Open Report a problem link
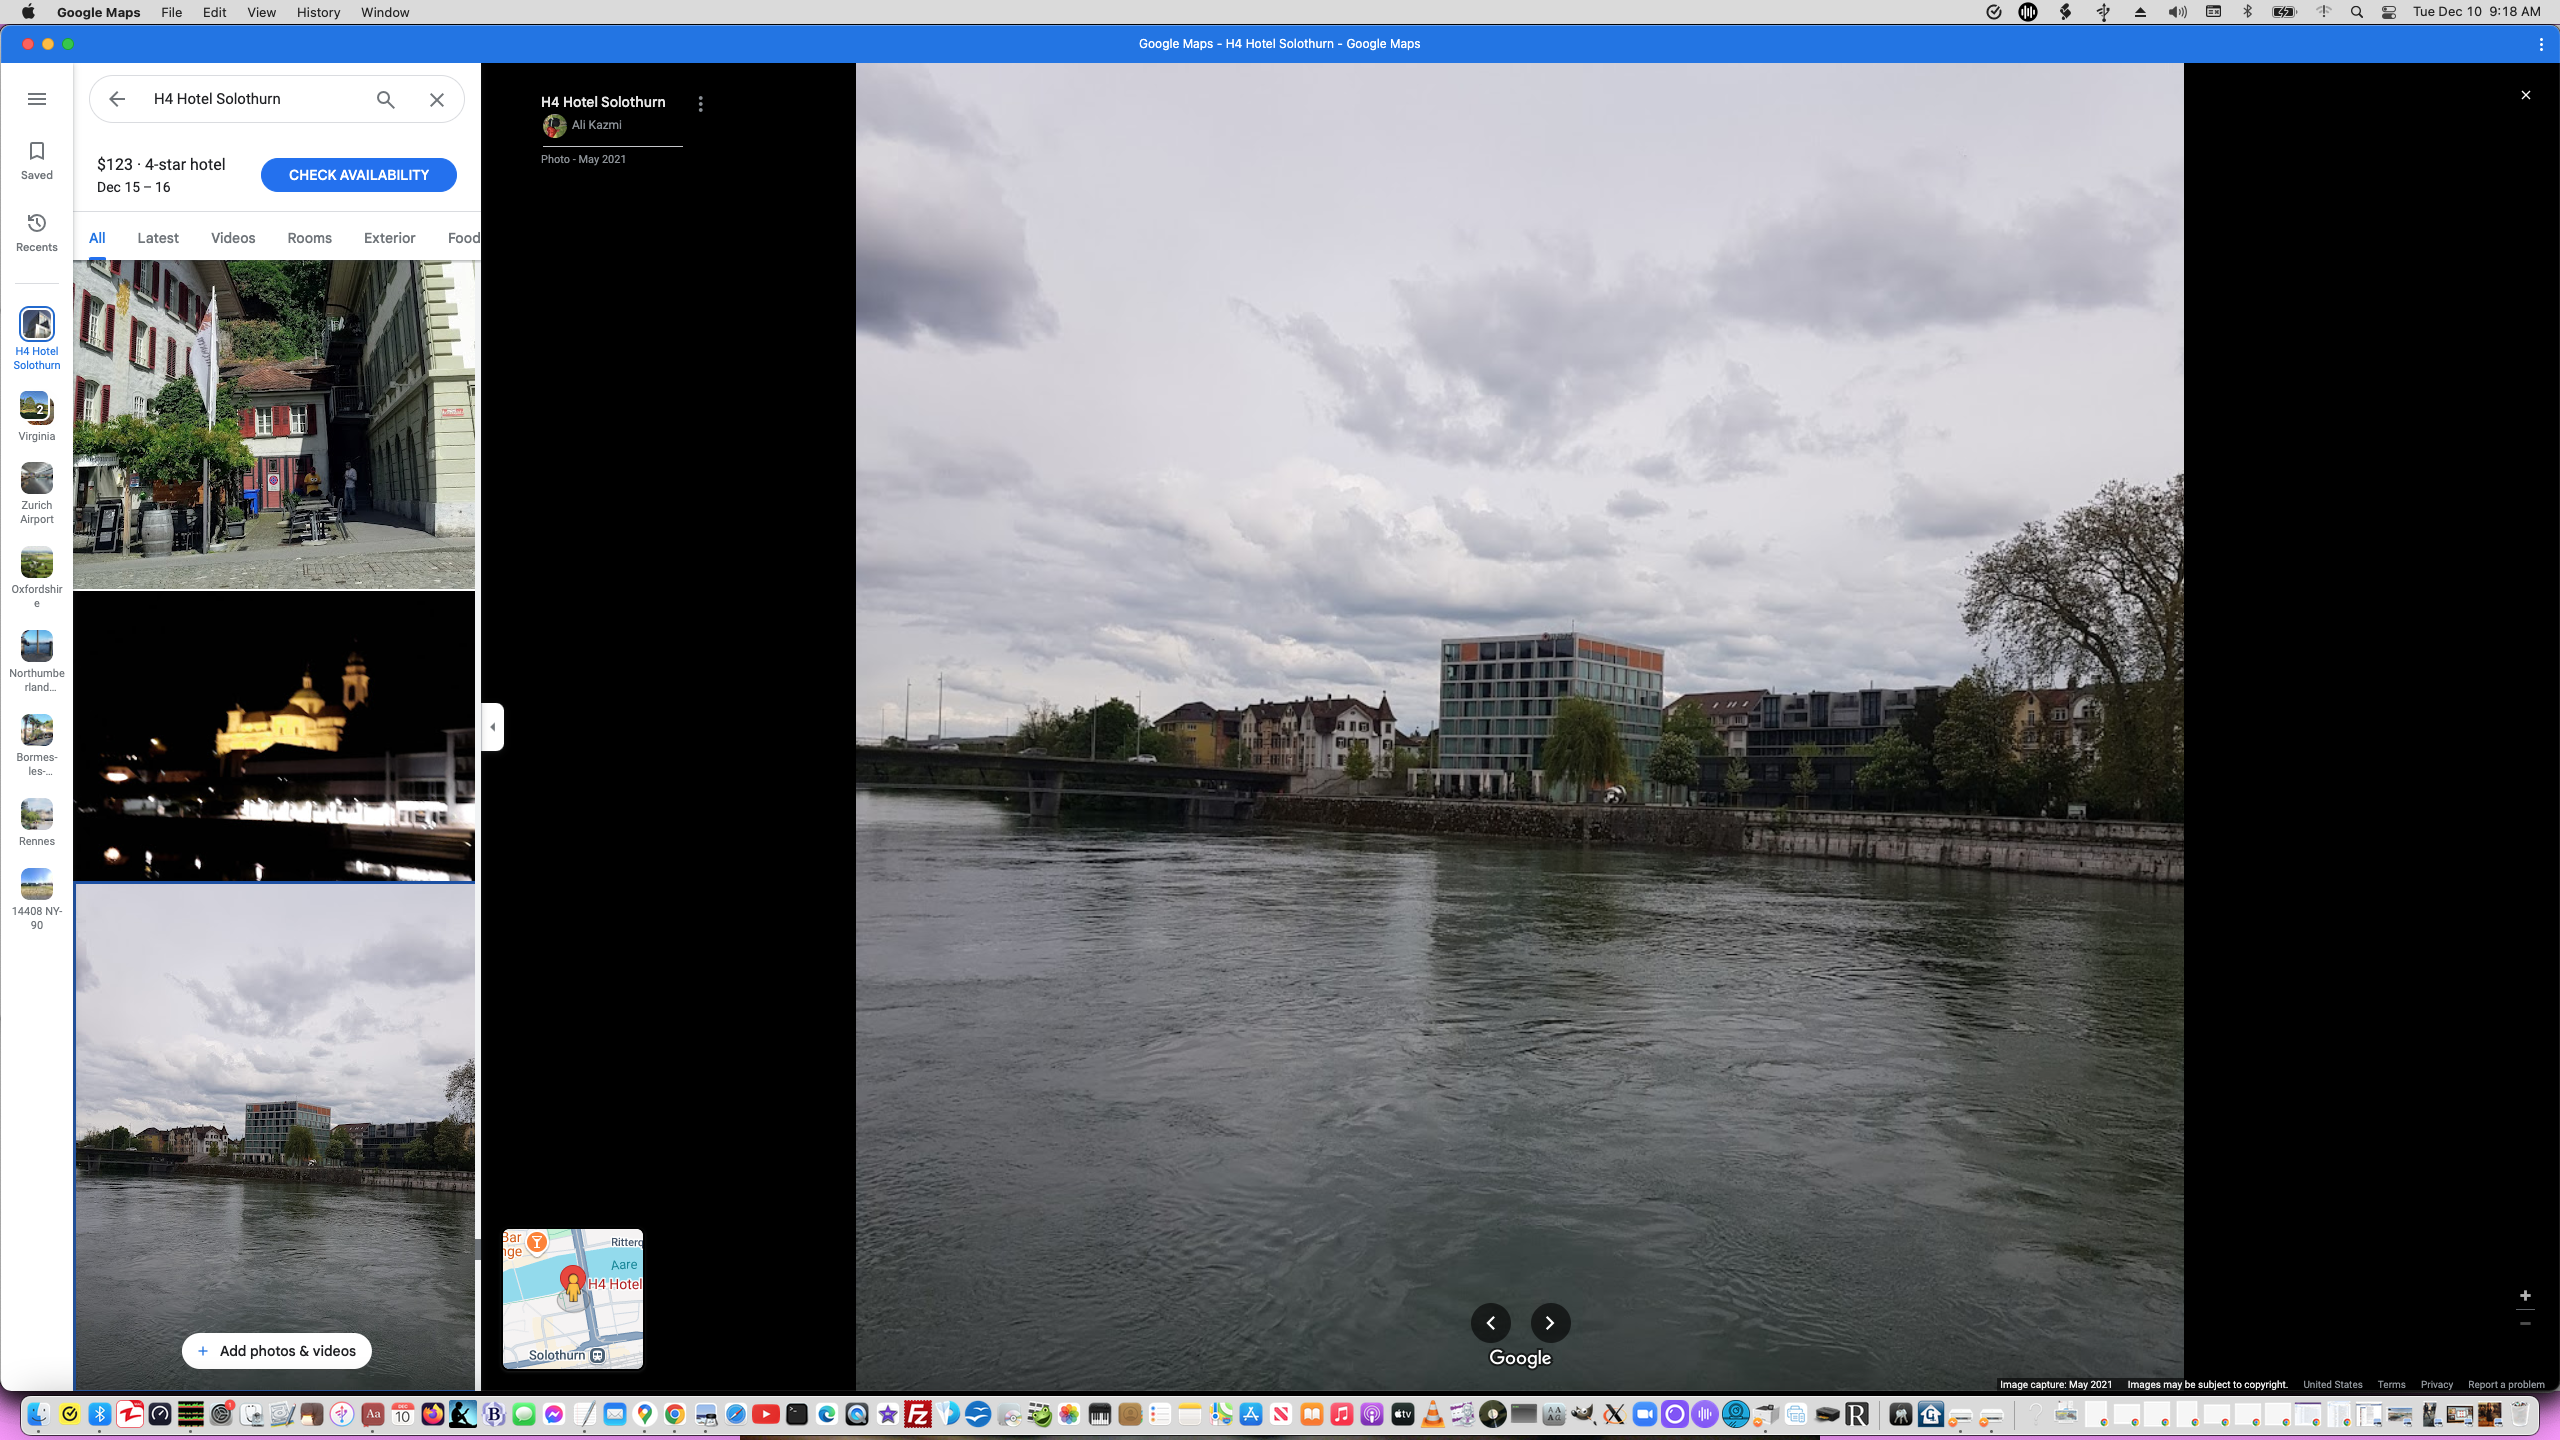 [2505, 1385]
